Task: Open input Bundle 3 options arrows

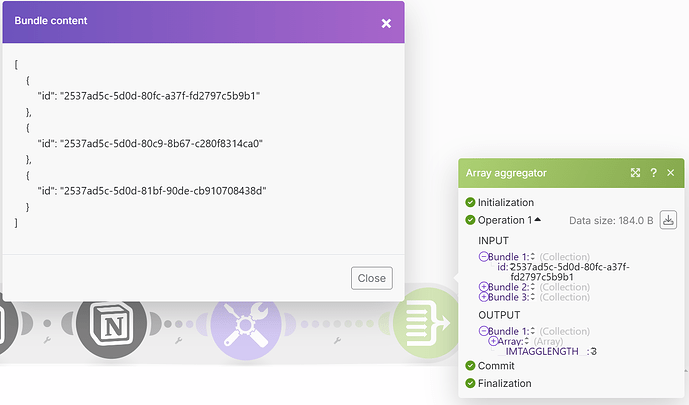Action: coord(533,297)
